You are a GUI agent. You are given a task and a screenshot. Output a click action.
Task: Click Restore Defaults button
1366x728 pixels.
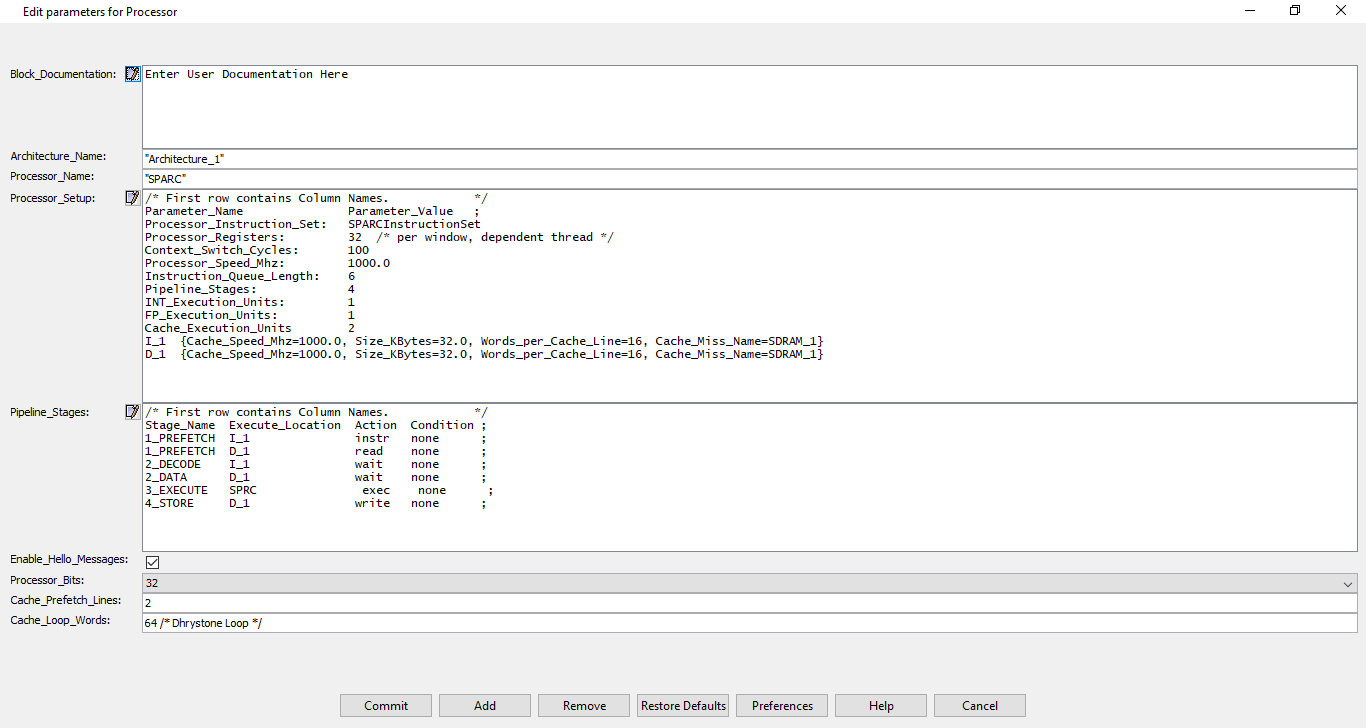pyautogui.click(x=683, y=705)
